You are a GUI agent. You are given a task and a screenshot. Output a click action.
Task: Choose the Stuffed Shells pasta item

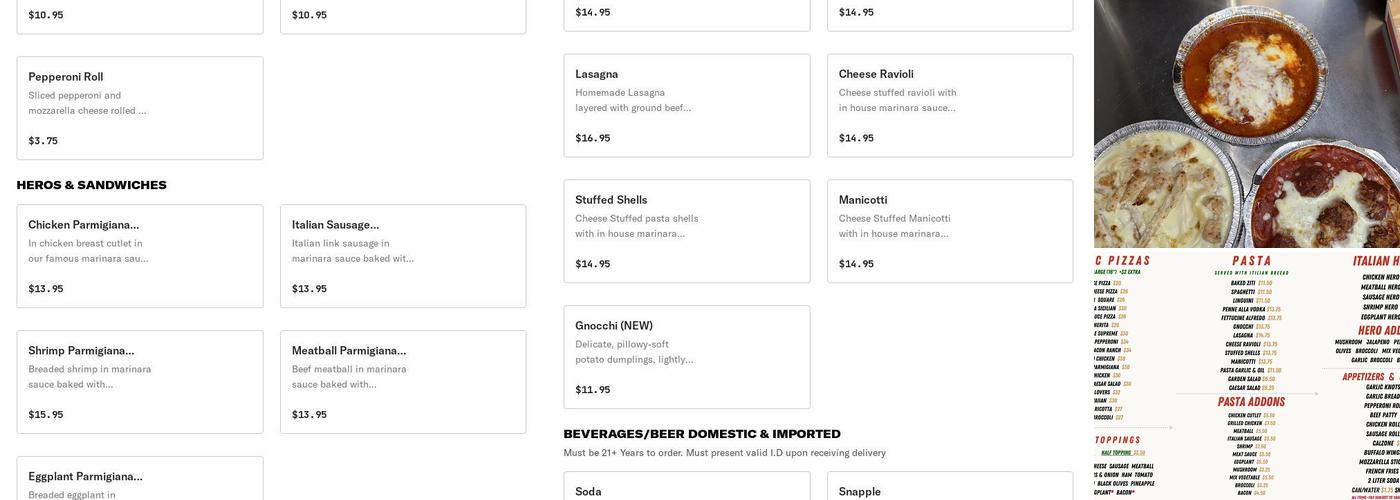686,231
